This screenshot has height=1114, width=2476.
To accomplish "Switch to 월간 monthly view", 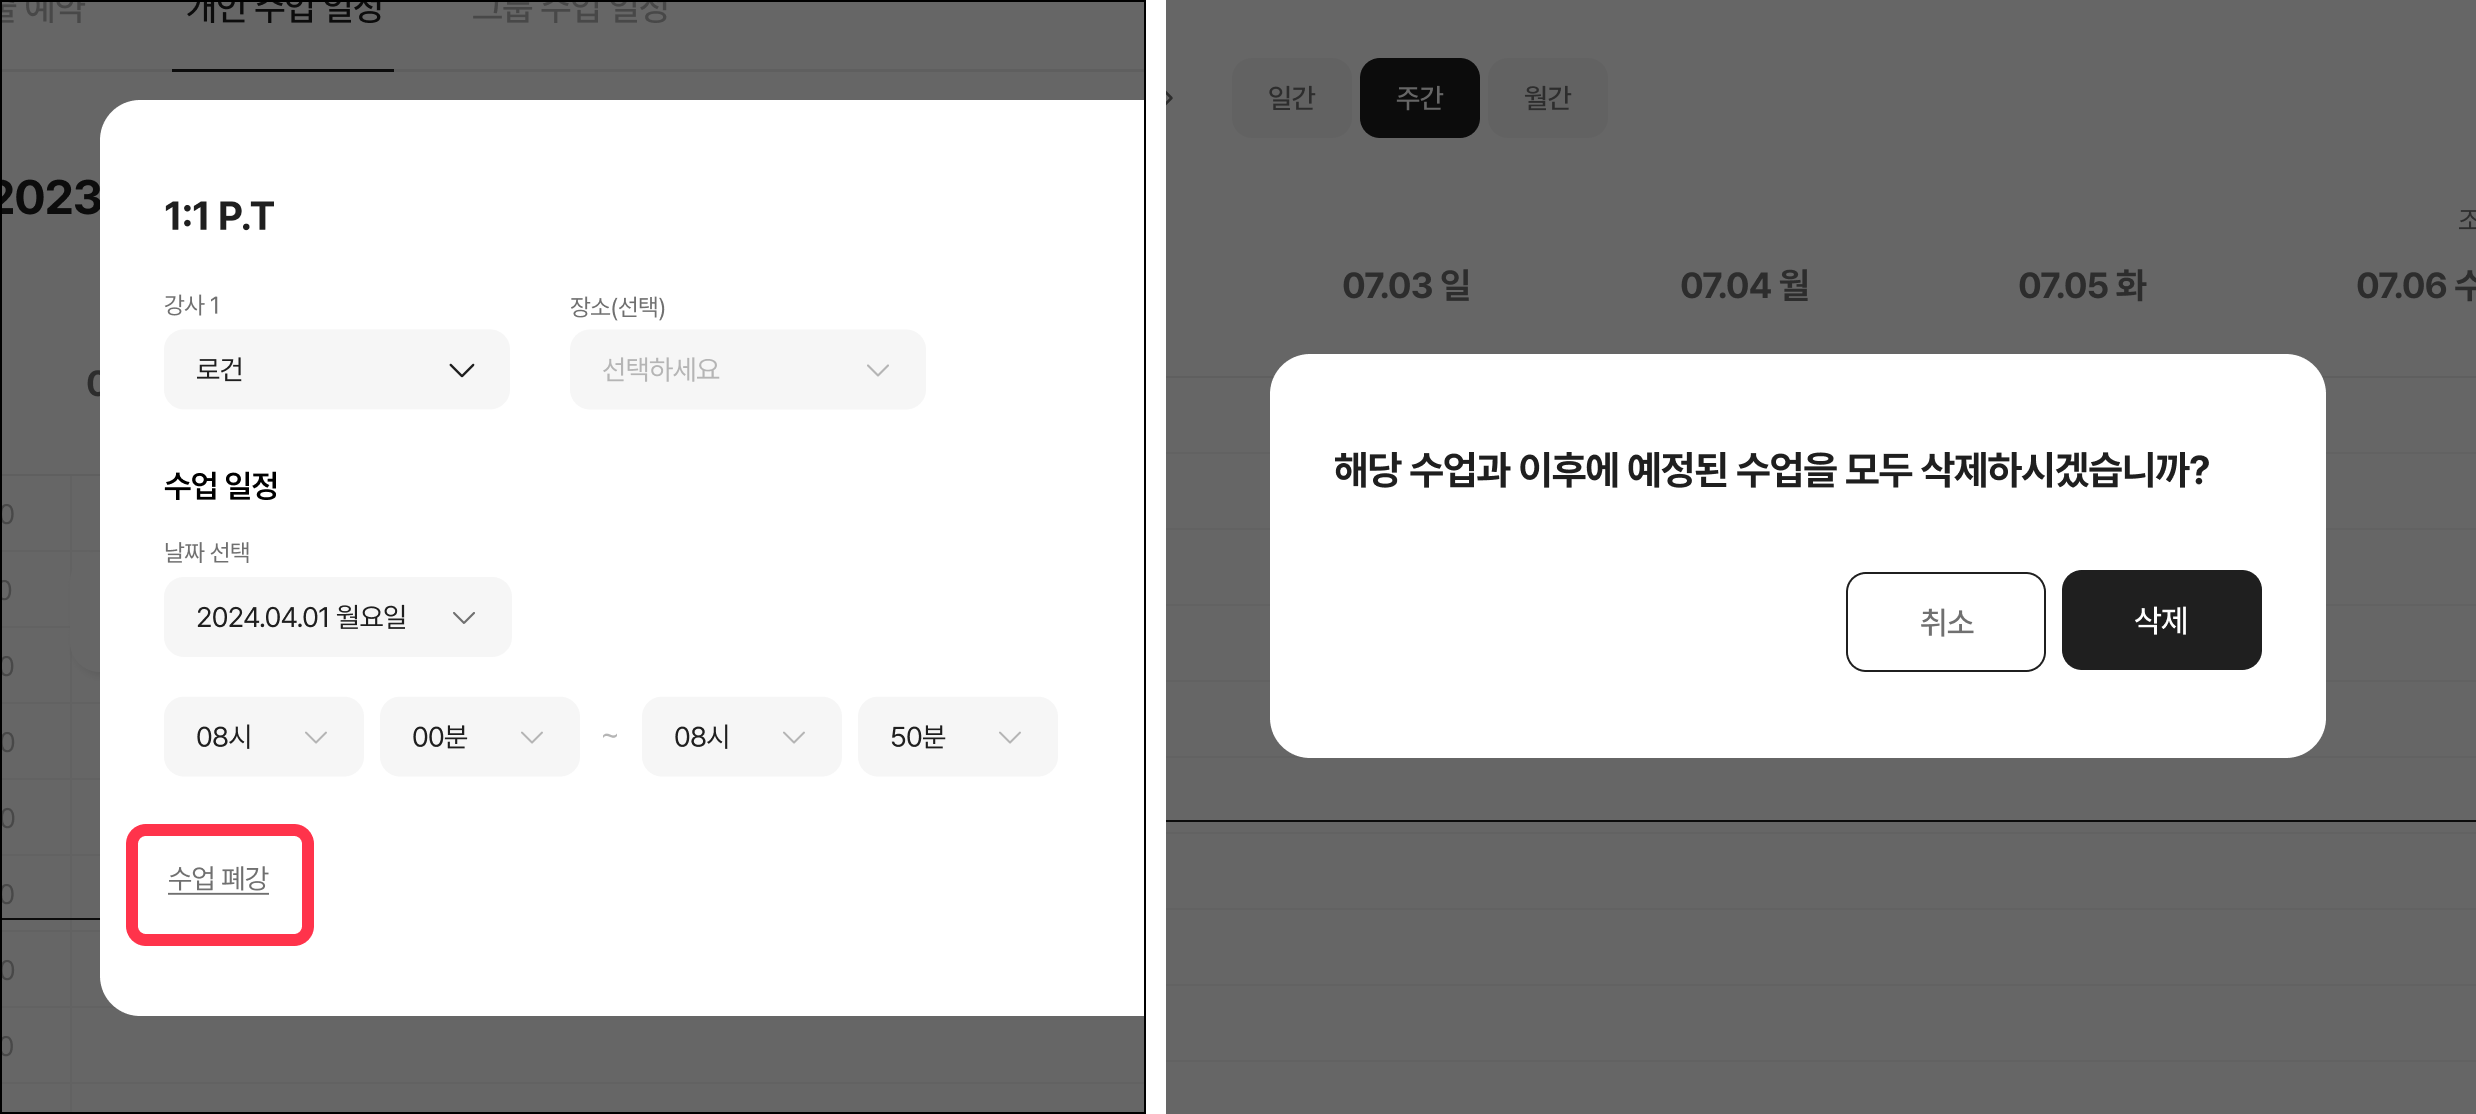I will pos(1548,98).
